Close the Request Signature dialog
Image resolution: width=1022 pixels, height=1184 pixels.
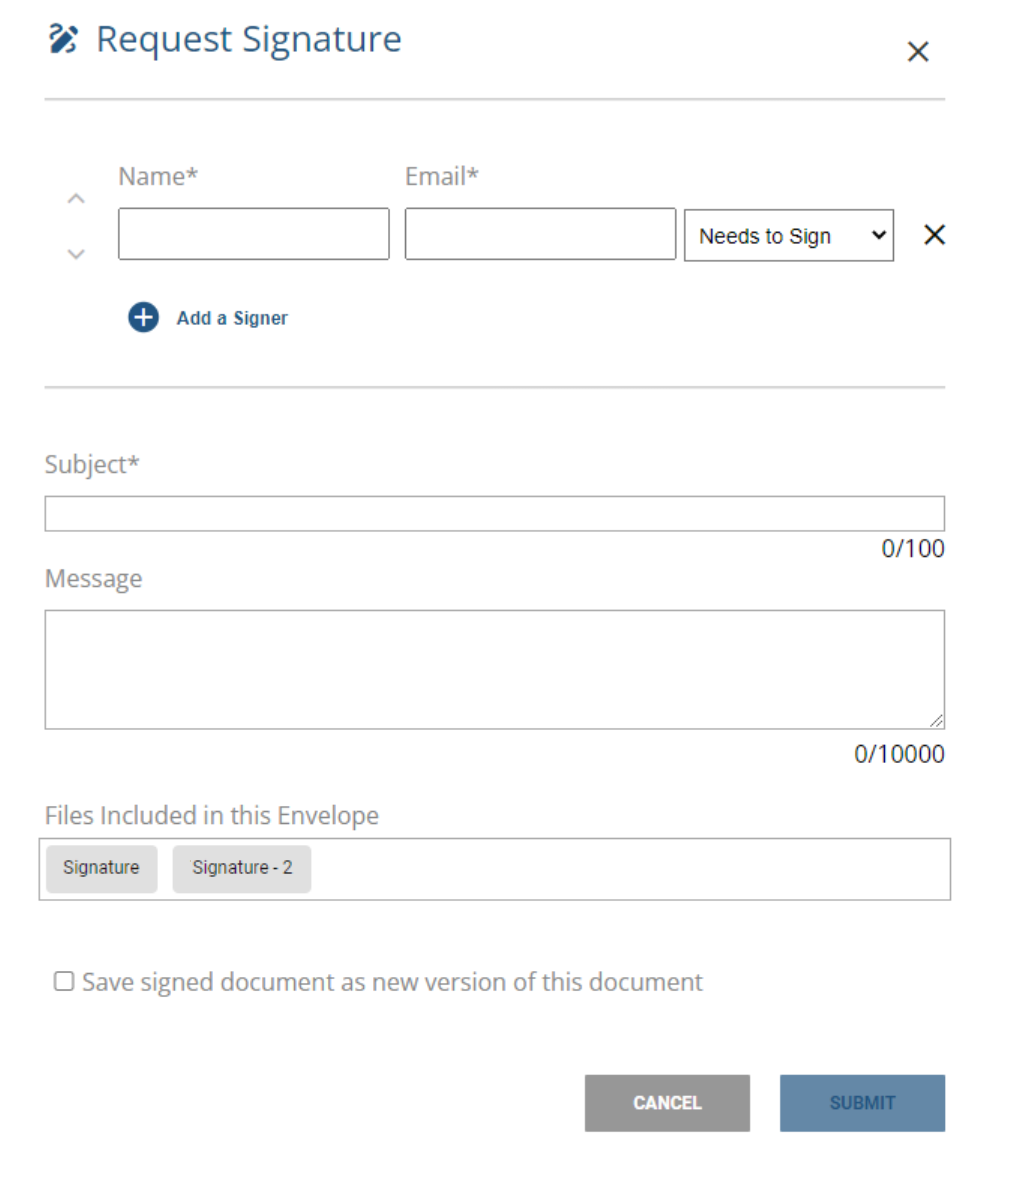click(919, 52)
